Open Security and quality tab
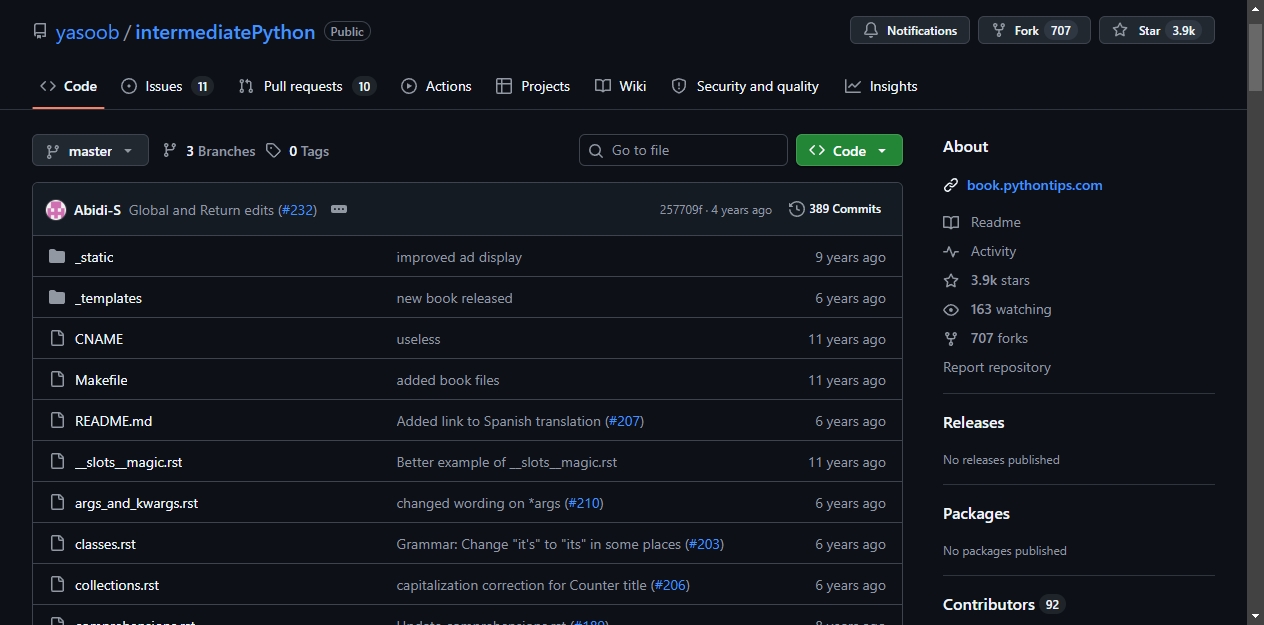This screenshot has height=625, width=1264. point(745,86)
